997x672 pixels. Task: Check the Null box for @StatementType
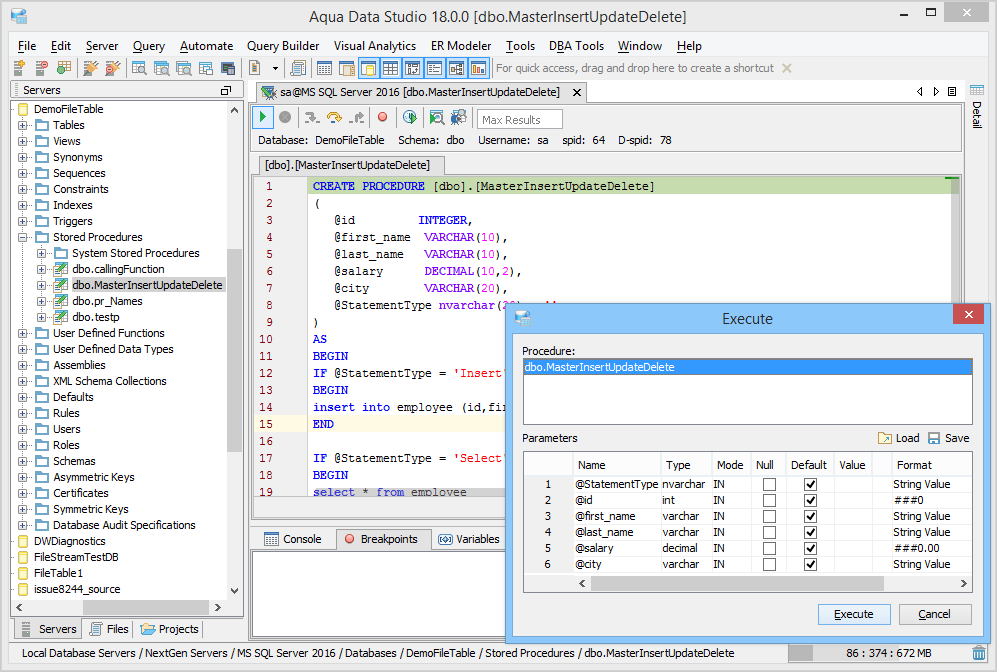769,484
